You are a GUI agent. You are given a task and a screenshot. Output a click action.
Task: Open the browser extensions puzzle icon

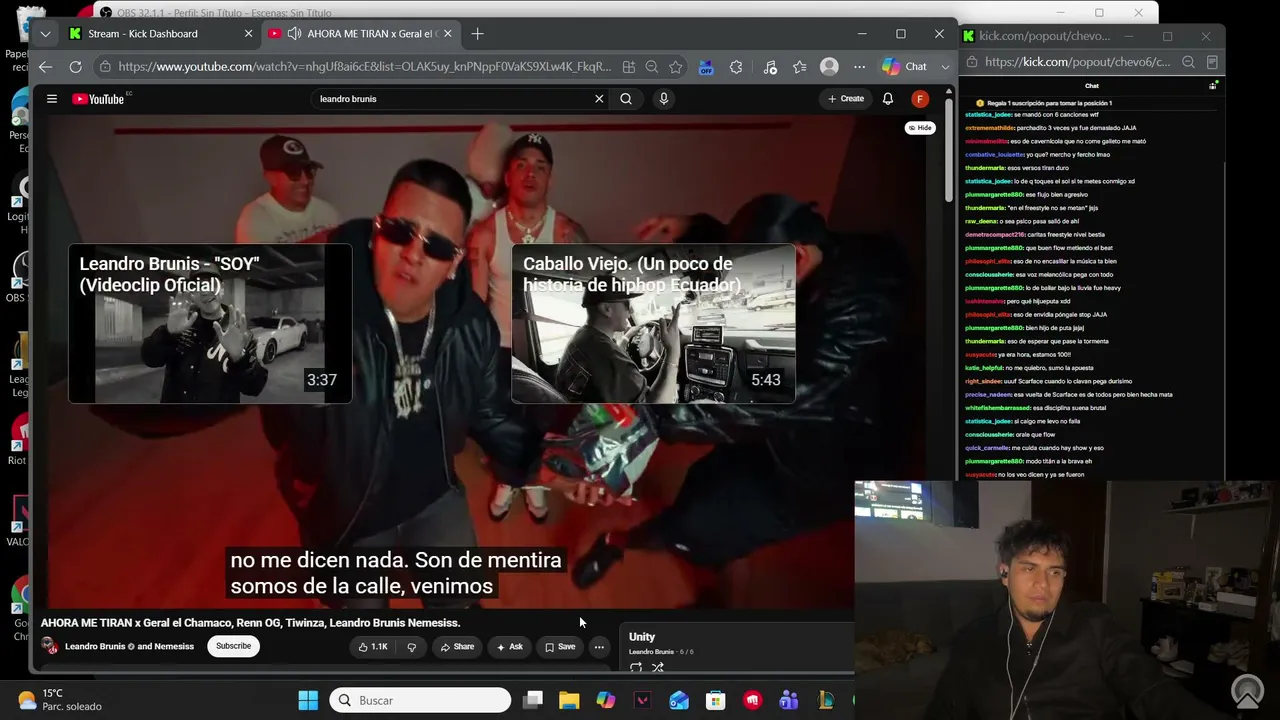click(x=737, y=67)
